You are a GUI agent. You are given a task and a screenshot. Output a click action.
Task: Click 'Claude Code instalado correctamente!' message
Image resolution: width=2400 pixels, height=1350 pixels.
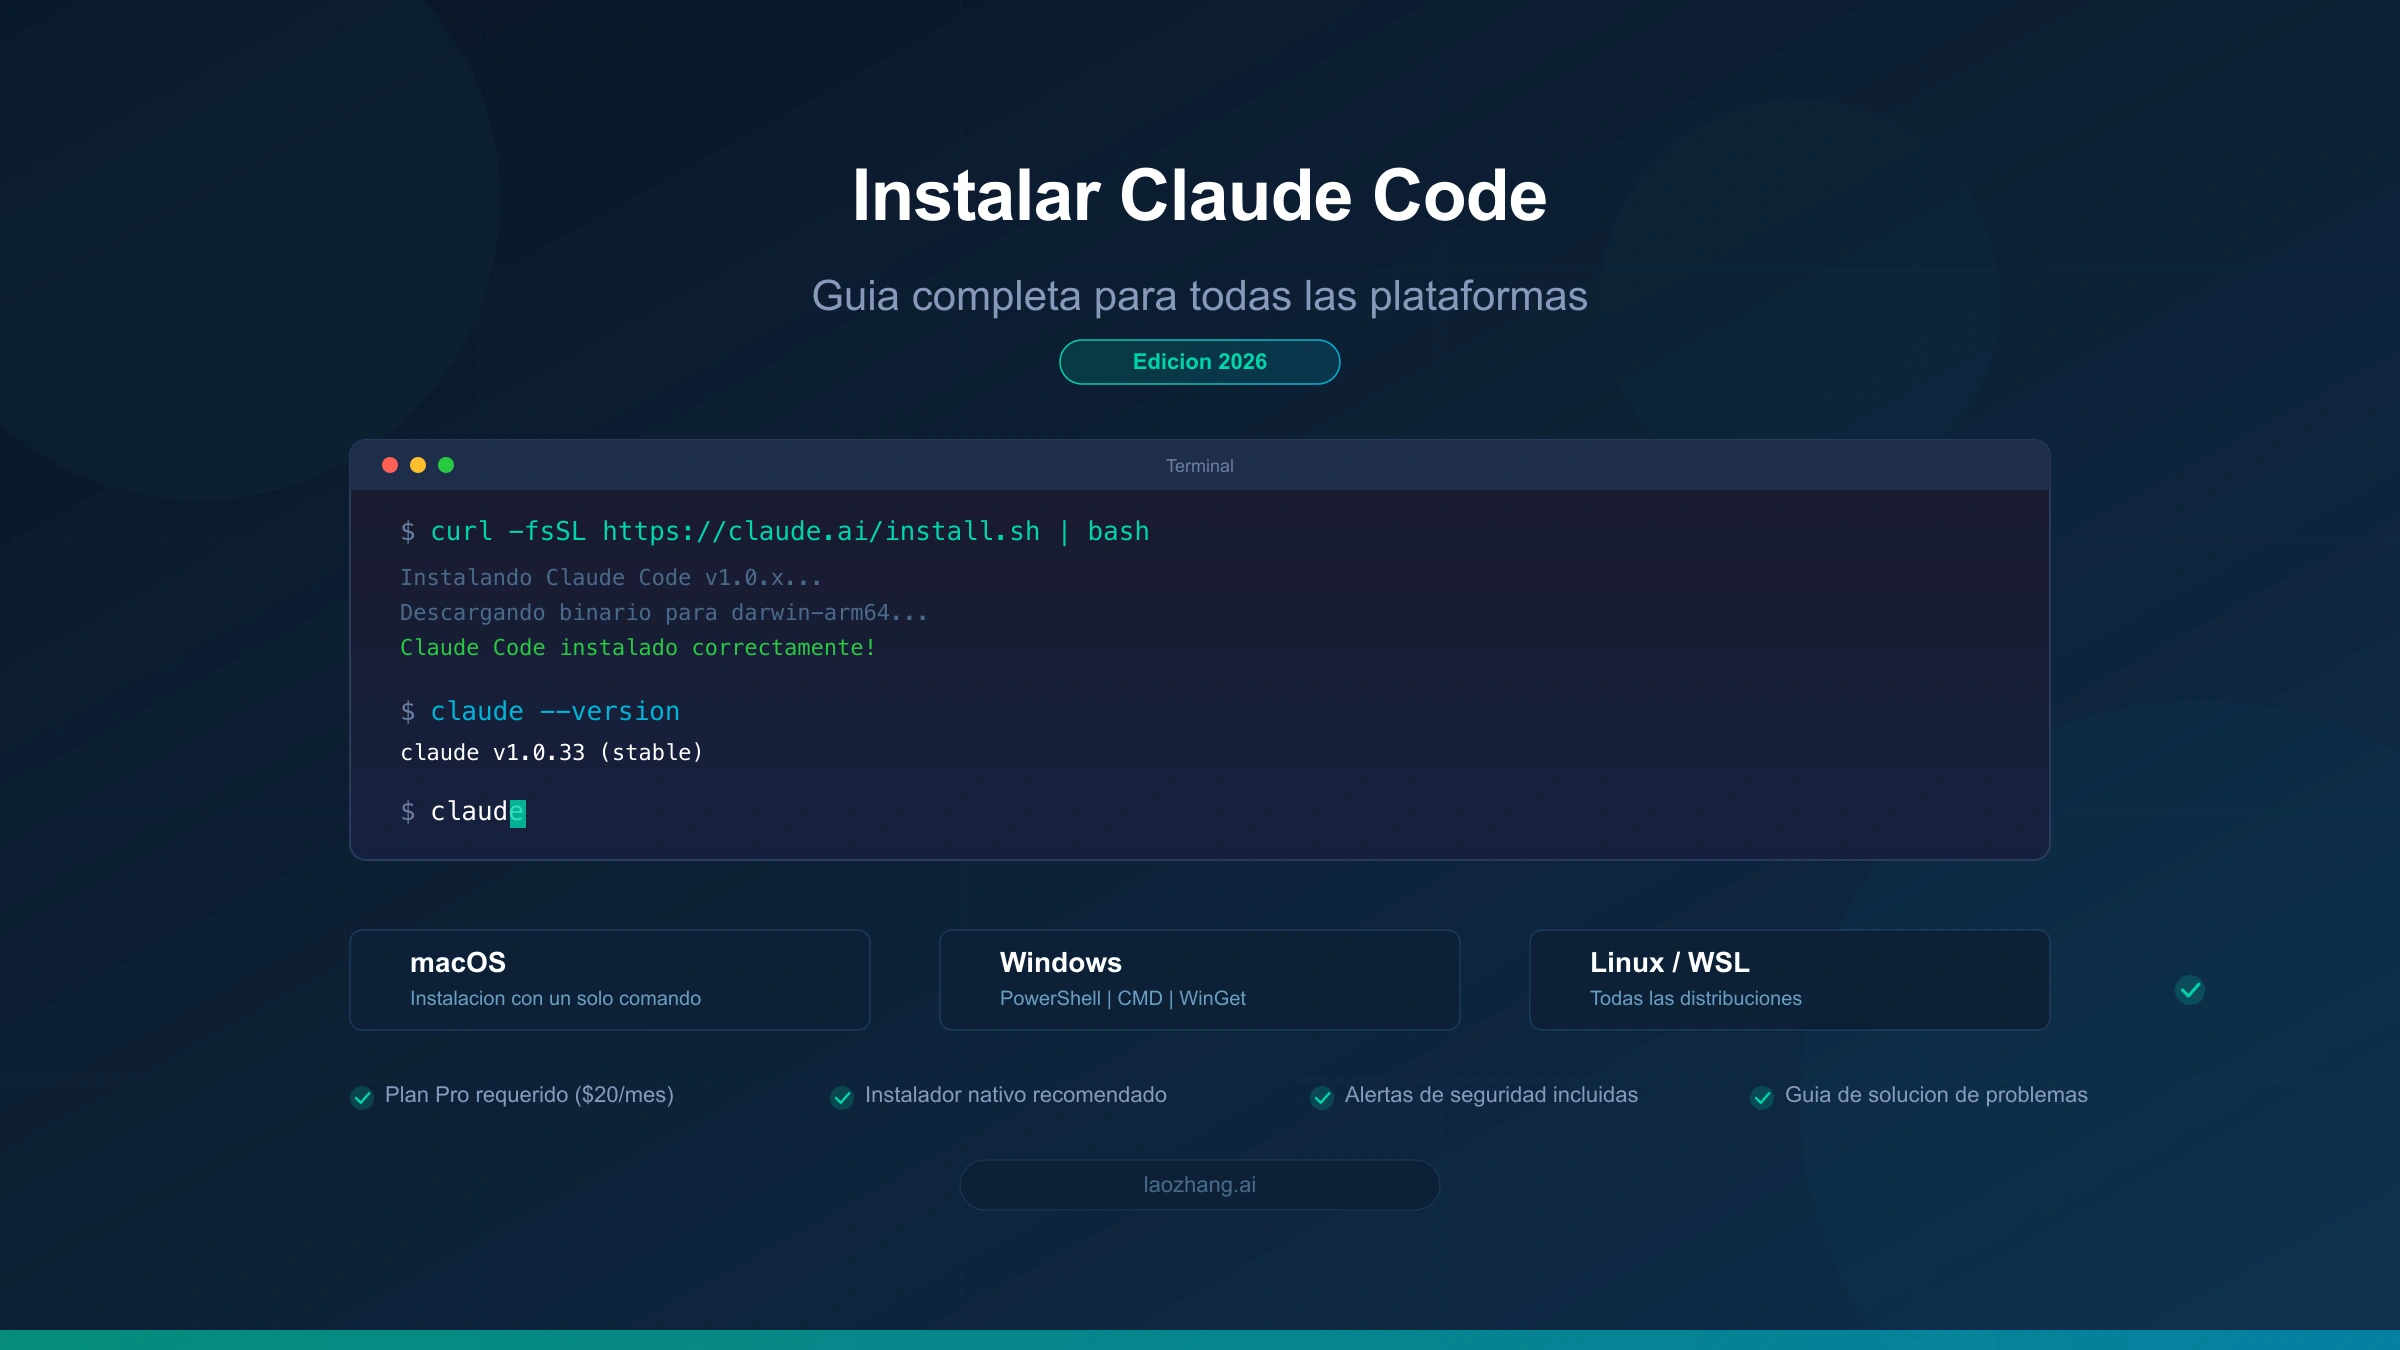click(638, 648)
